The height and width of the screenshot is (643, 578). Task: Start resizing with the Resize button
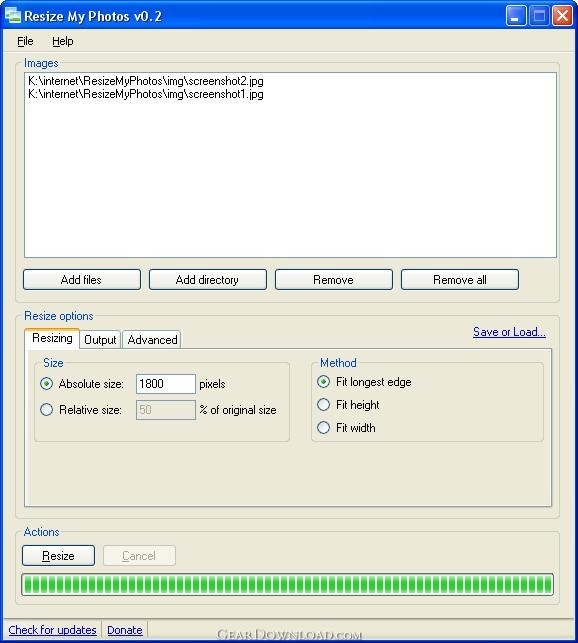58,556
